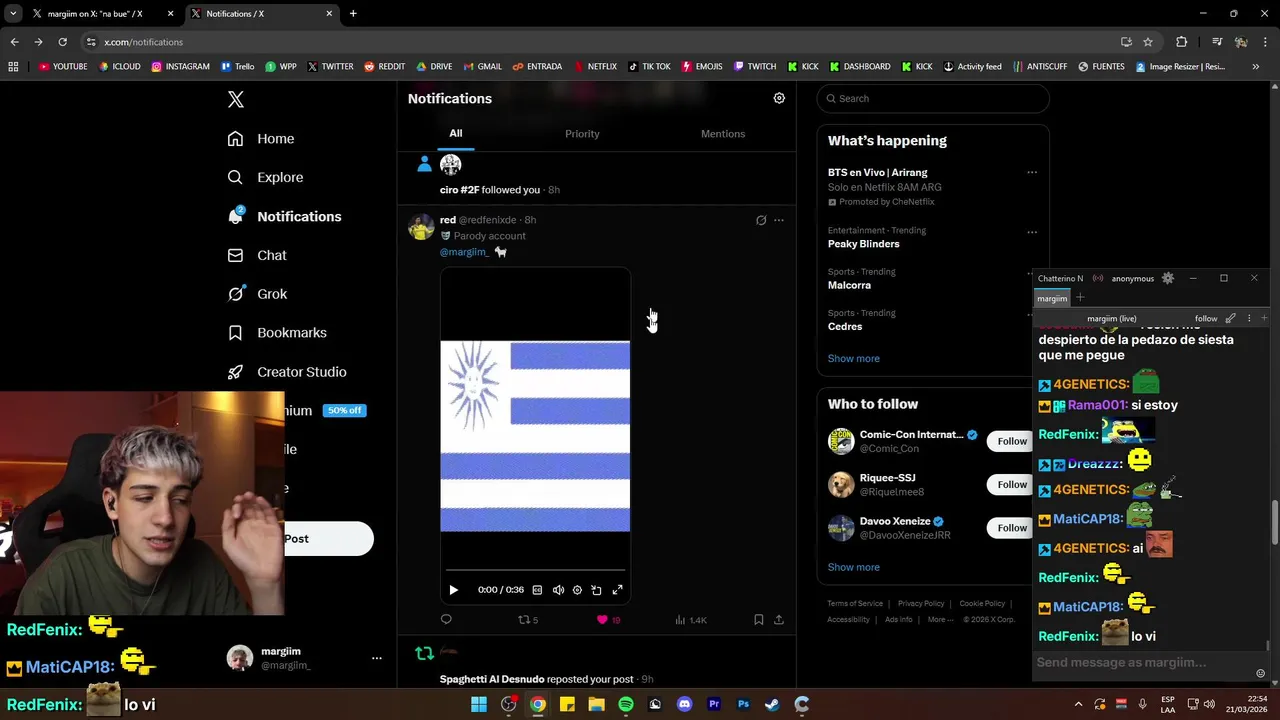Open Privacy Policy footer link
The image size is (1280, 720).
tap(921, 603)
